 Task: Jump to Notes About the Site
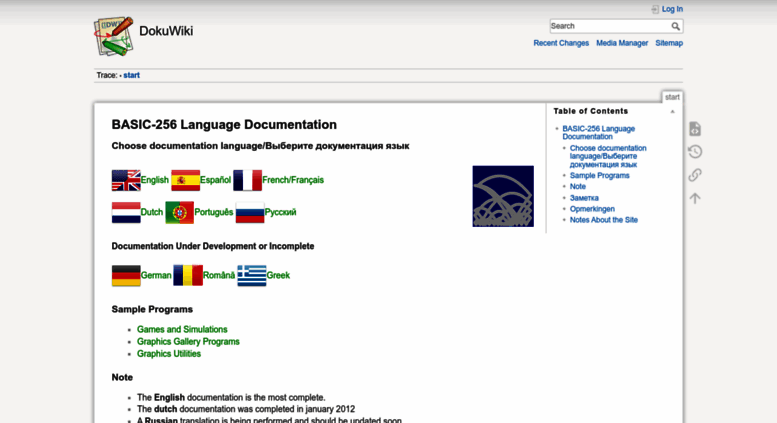coord(604,220)
